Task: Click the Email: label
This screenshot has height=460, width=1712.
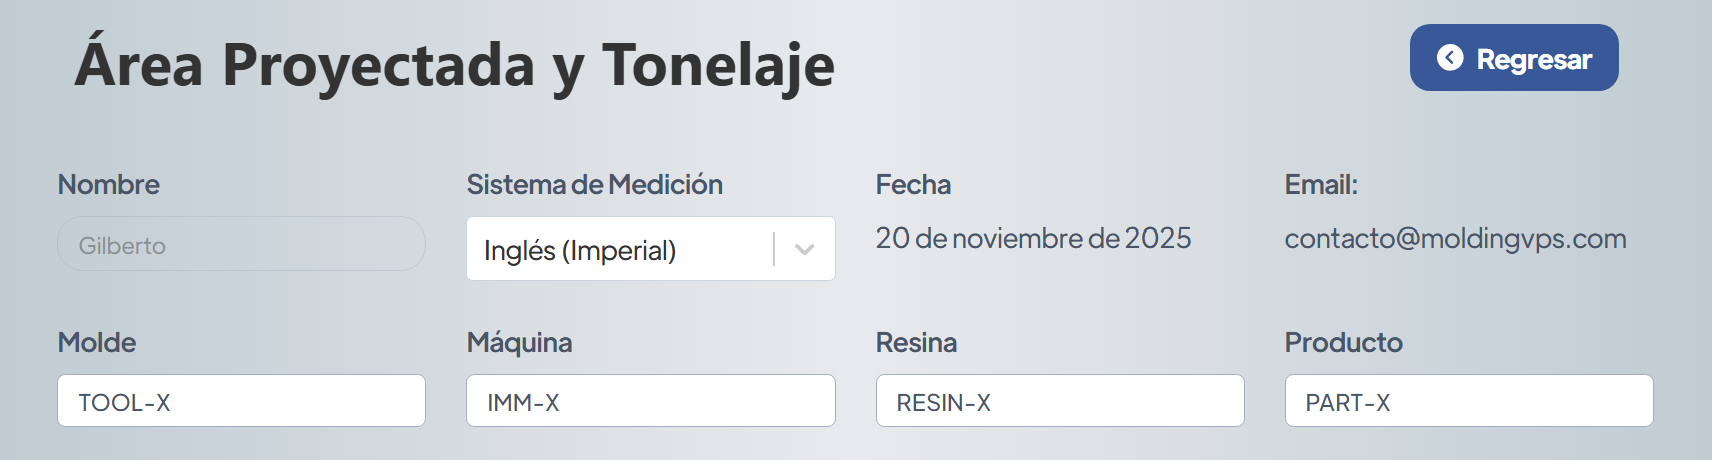Action: [x=1321, y=185]
